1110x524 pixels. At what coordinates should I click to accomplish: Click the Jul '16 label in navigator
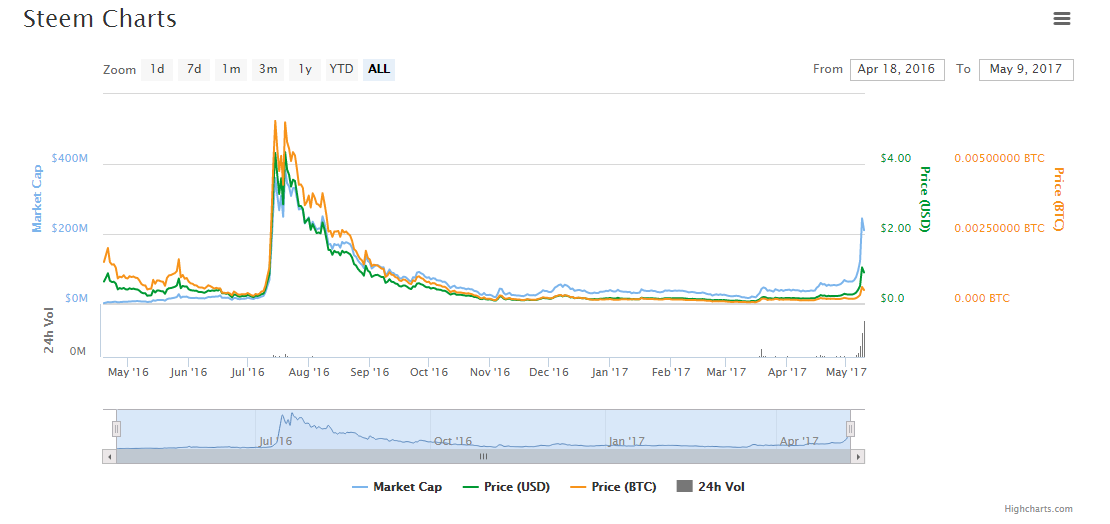275,441
